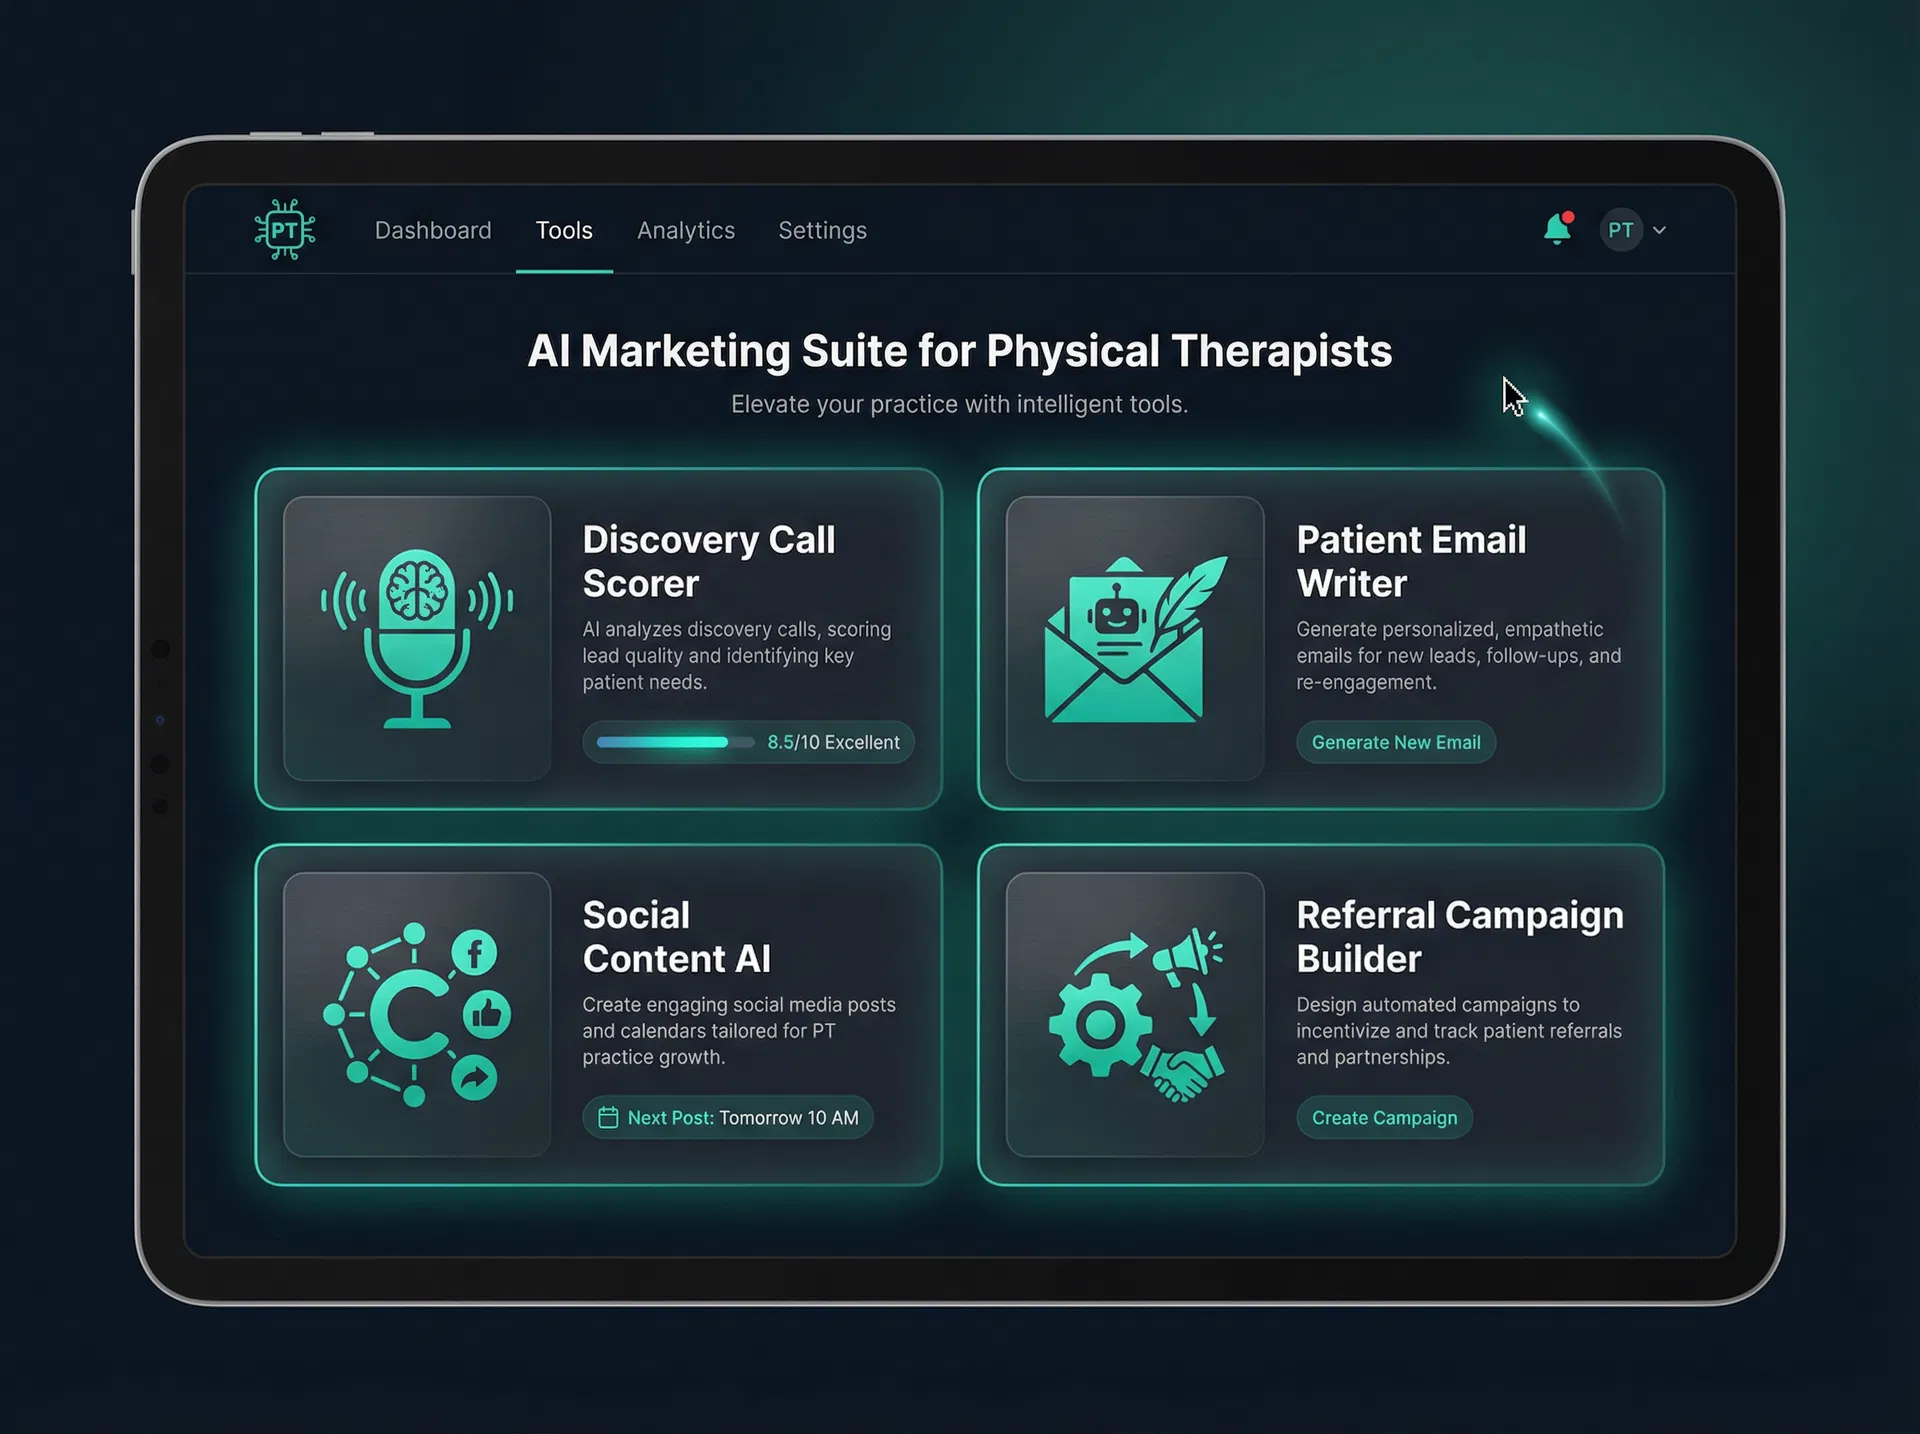Select the Discovery Call microphone icon
Image resolution: width=1920 pixels, height=1434 pixels.
click(416, 637)
